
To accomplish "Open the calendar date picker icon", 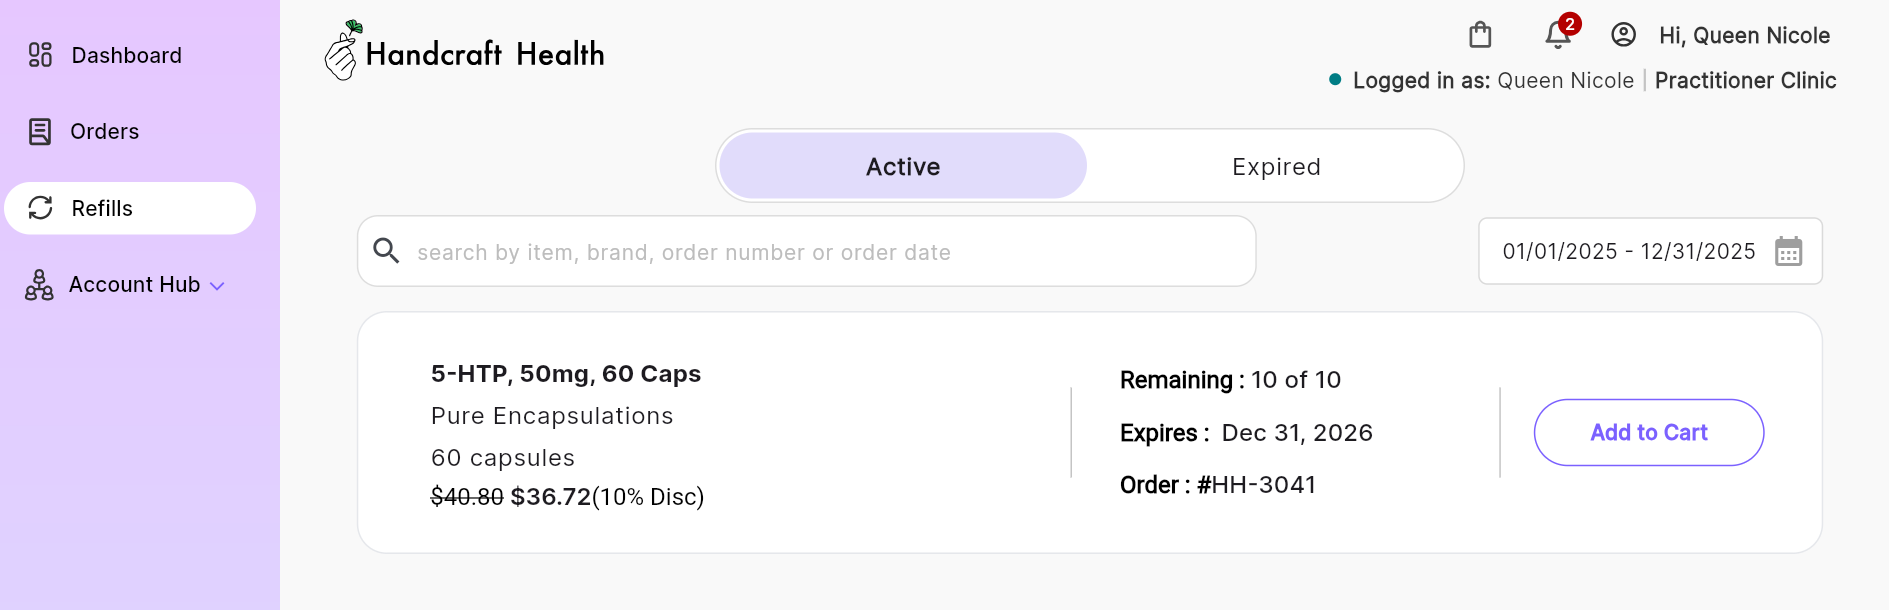I will point(1788,251).
